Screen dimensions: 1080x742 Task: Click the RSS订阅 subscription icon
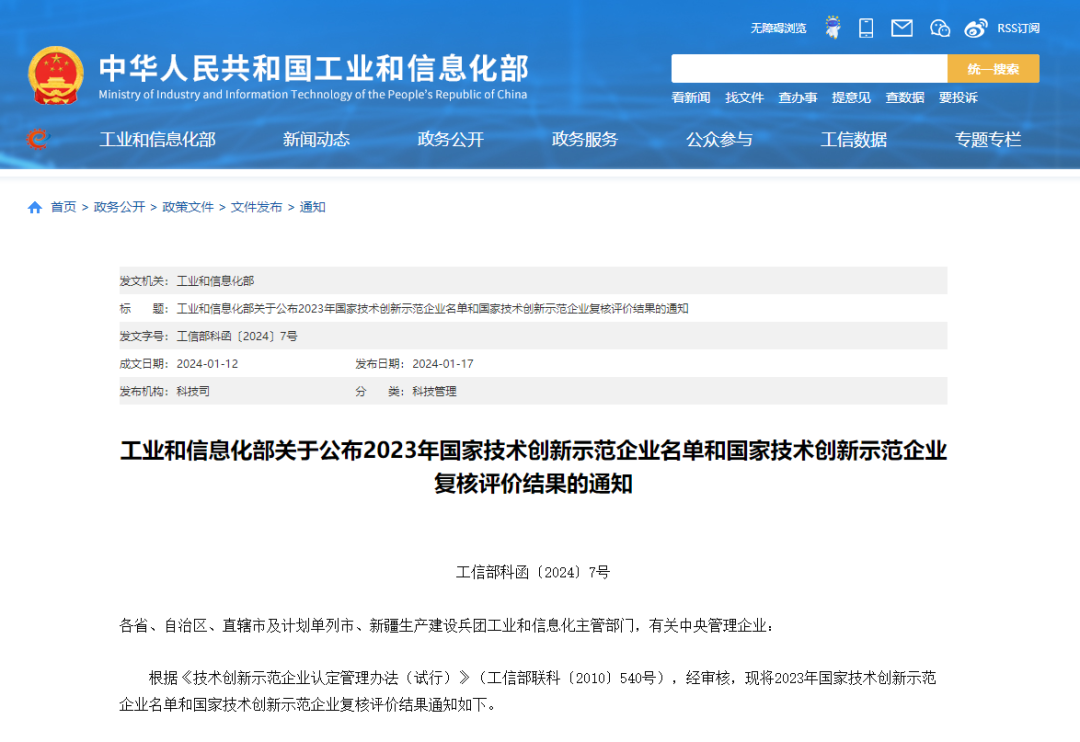tap(1018, 27)
